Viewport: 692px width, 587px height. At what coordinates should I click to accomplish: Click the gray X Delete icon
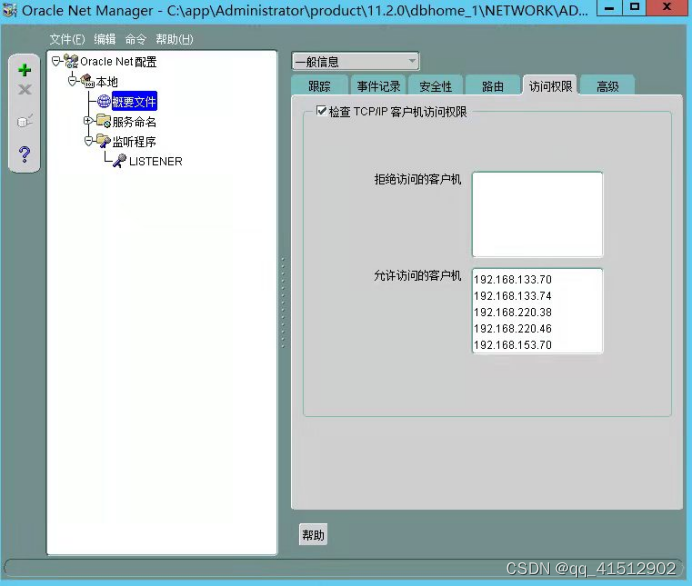pos(25,90)
